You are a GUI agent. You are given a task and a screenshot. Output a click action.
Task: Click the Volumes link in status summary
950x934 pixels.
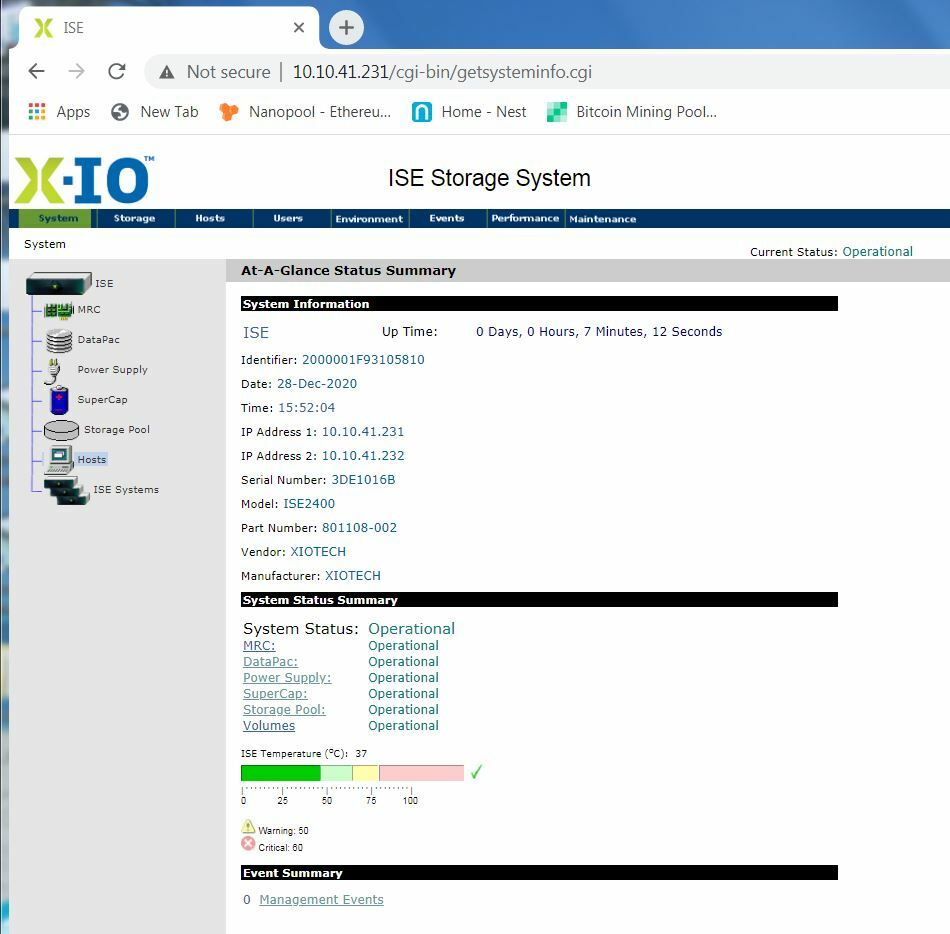(x=268, y=725)
